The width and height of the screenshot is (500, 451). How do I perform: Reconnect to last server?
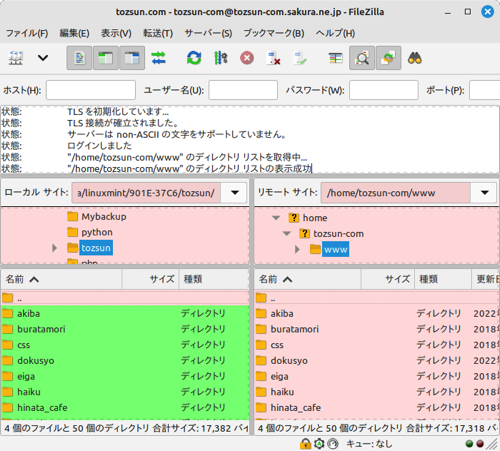300,58
